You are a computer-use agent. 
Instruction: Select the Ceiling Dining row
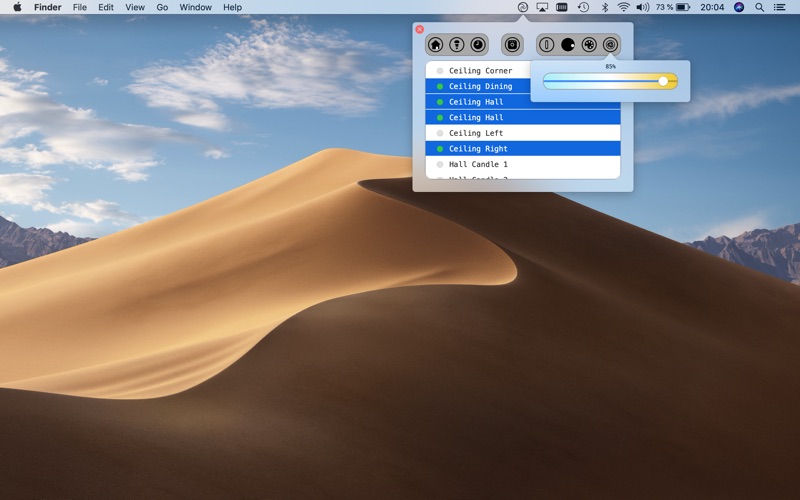click(478, 86)
